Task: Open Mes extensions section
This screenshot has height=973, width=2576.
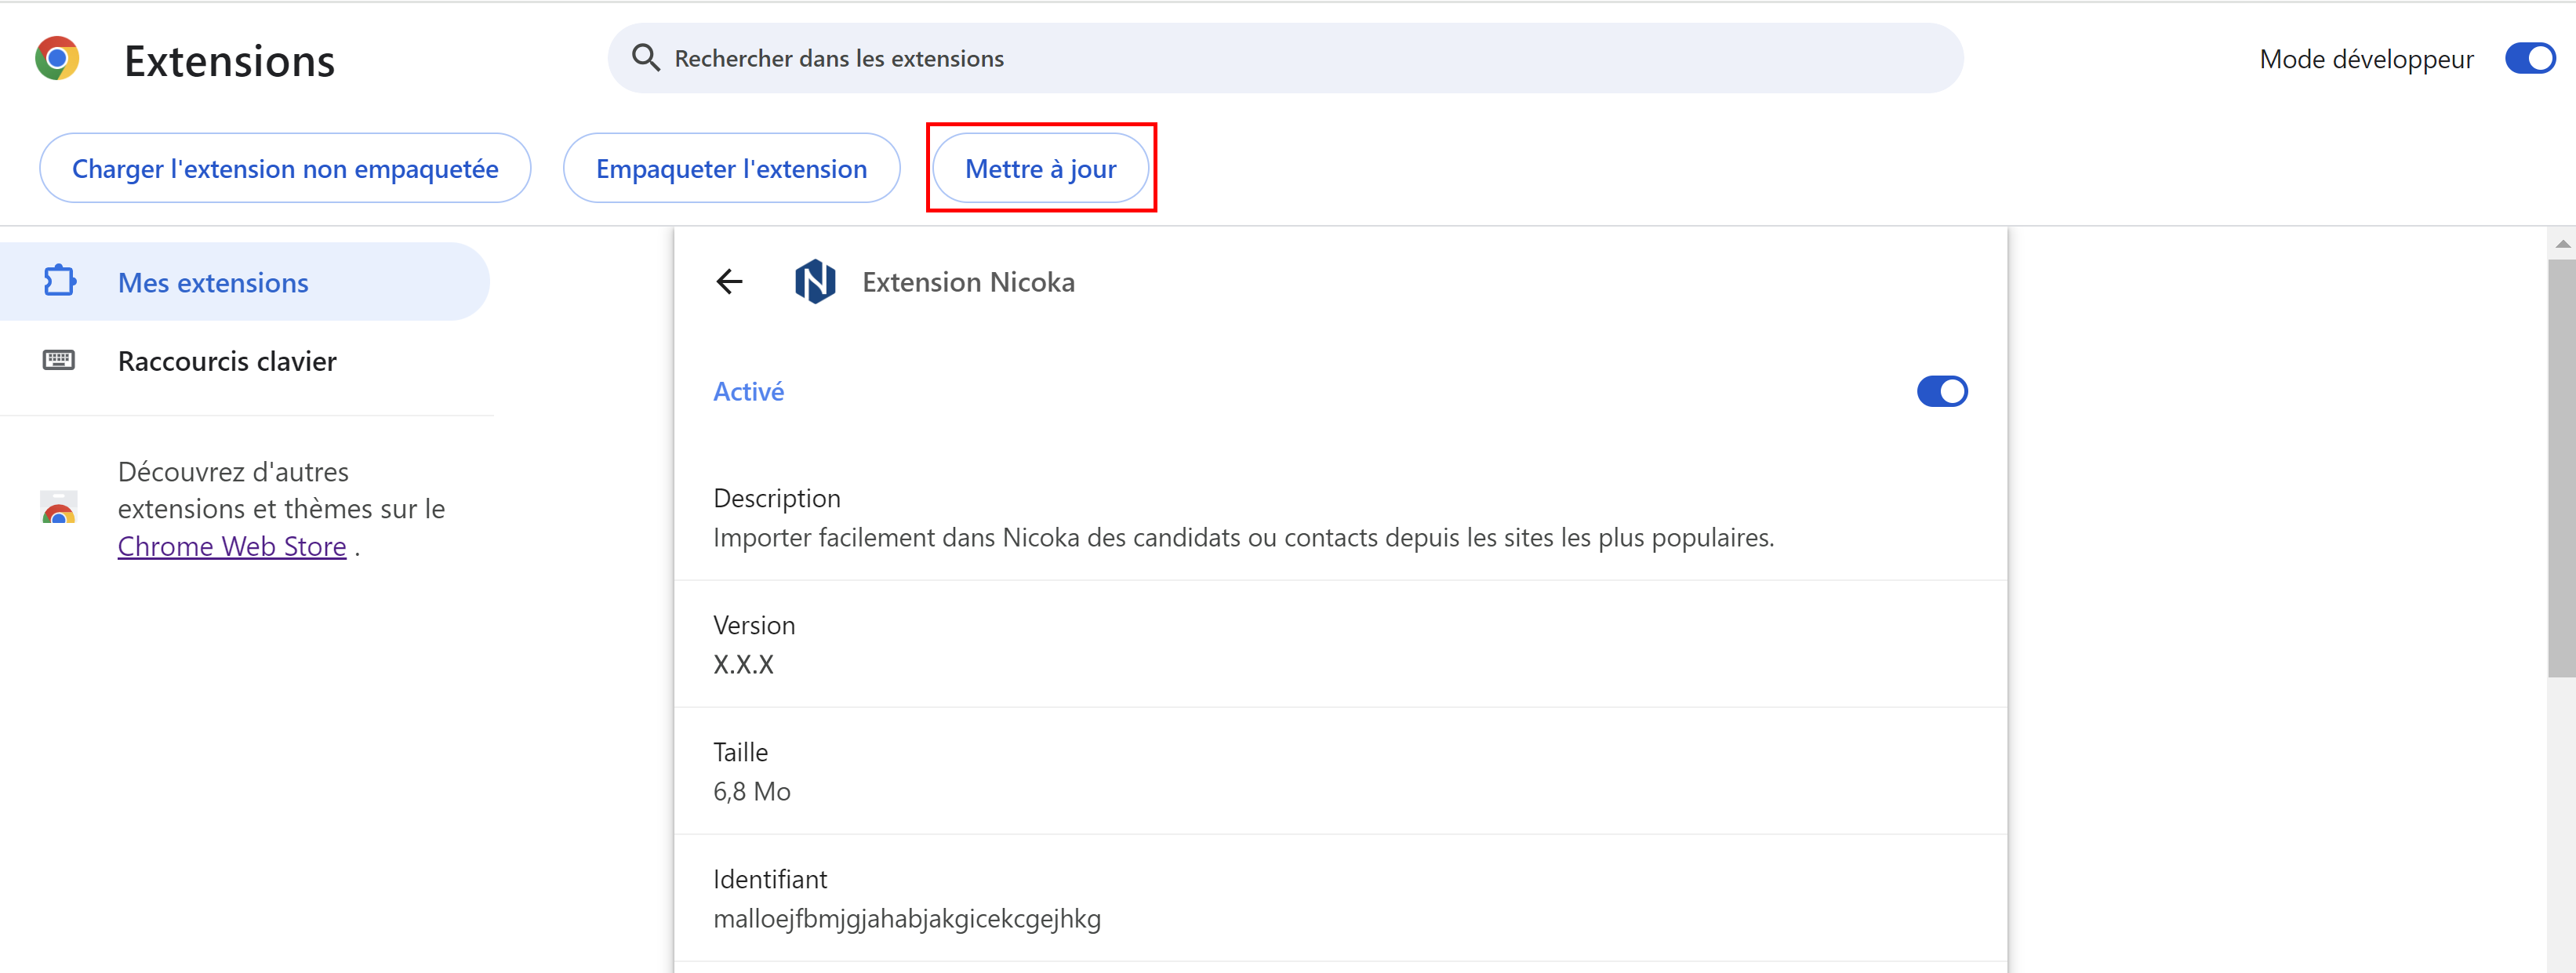Action: (x=245, y=282)
